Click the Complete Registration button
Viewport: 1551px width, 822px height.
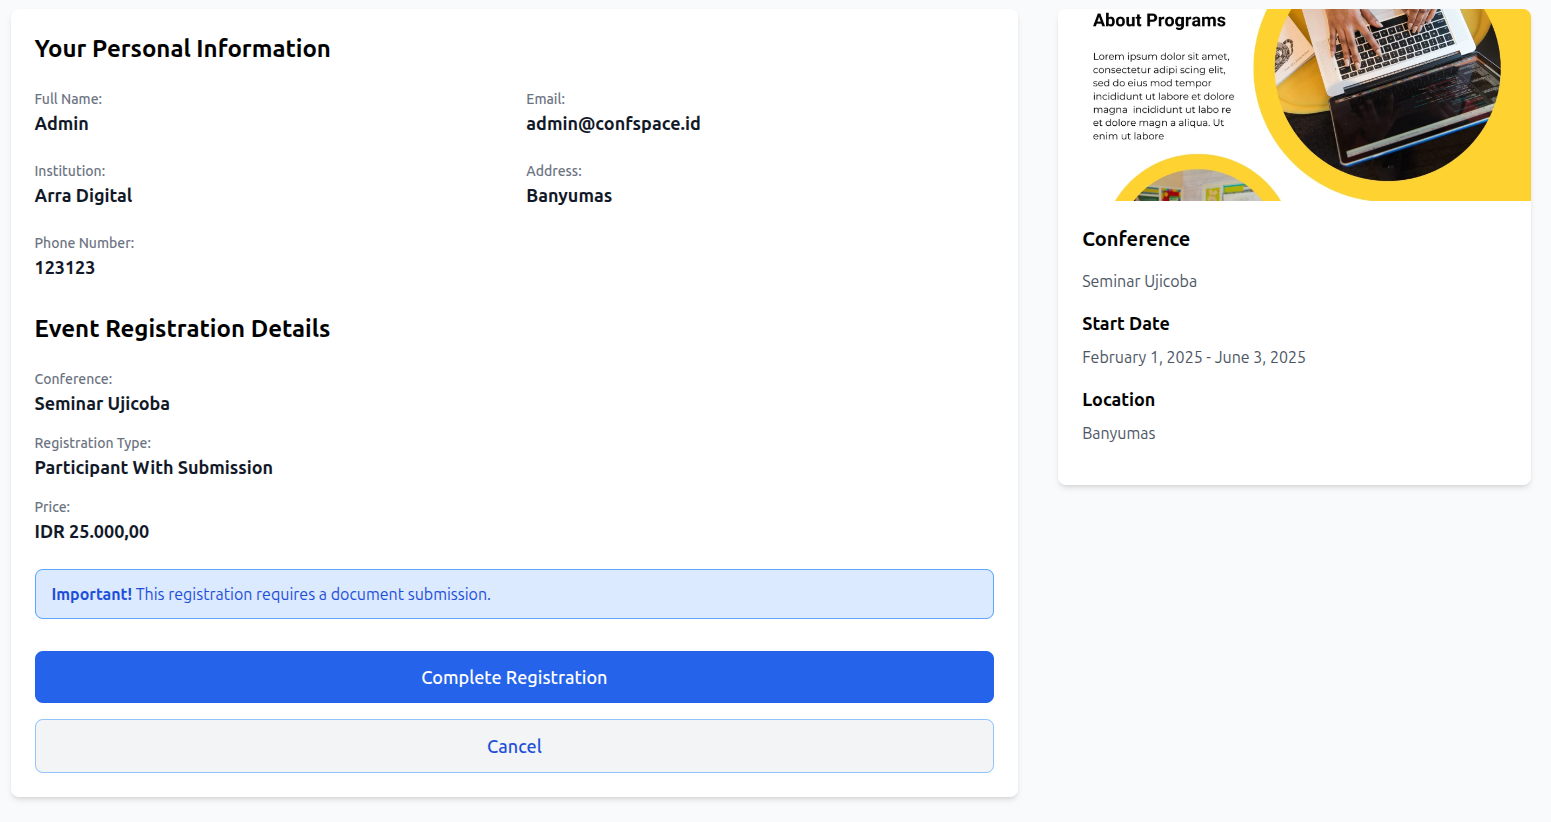(514, 677)
